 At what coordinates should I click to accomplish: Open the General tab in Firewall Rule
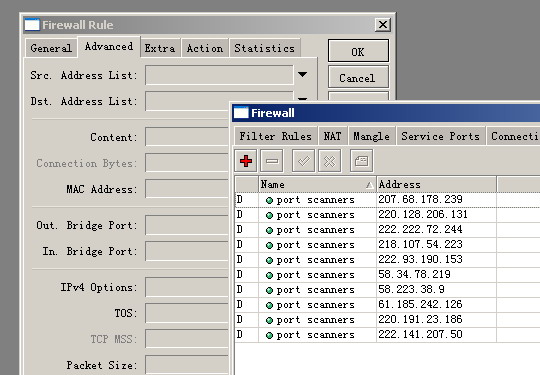pos(51,48)
